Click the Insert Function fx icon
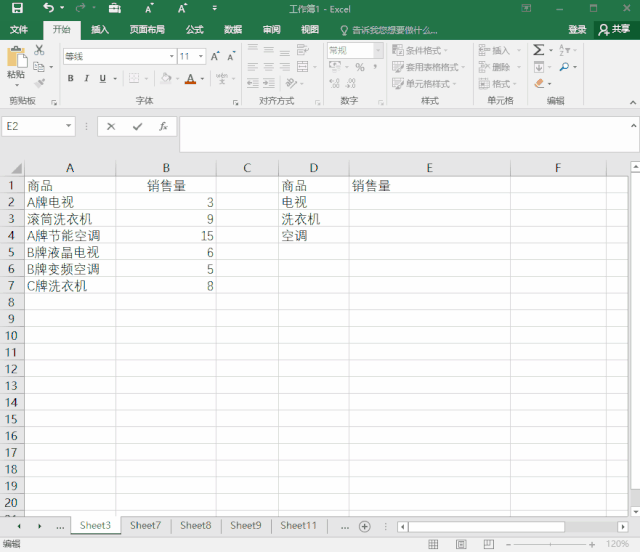The height and width of the screenshot is (552, 640). click(163, 127)
